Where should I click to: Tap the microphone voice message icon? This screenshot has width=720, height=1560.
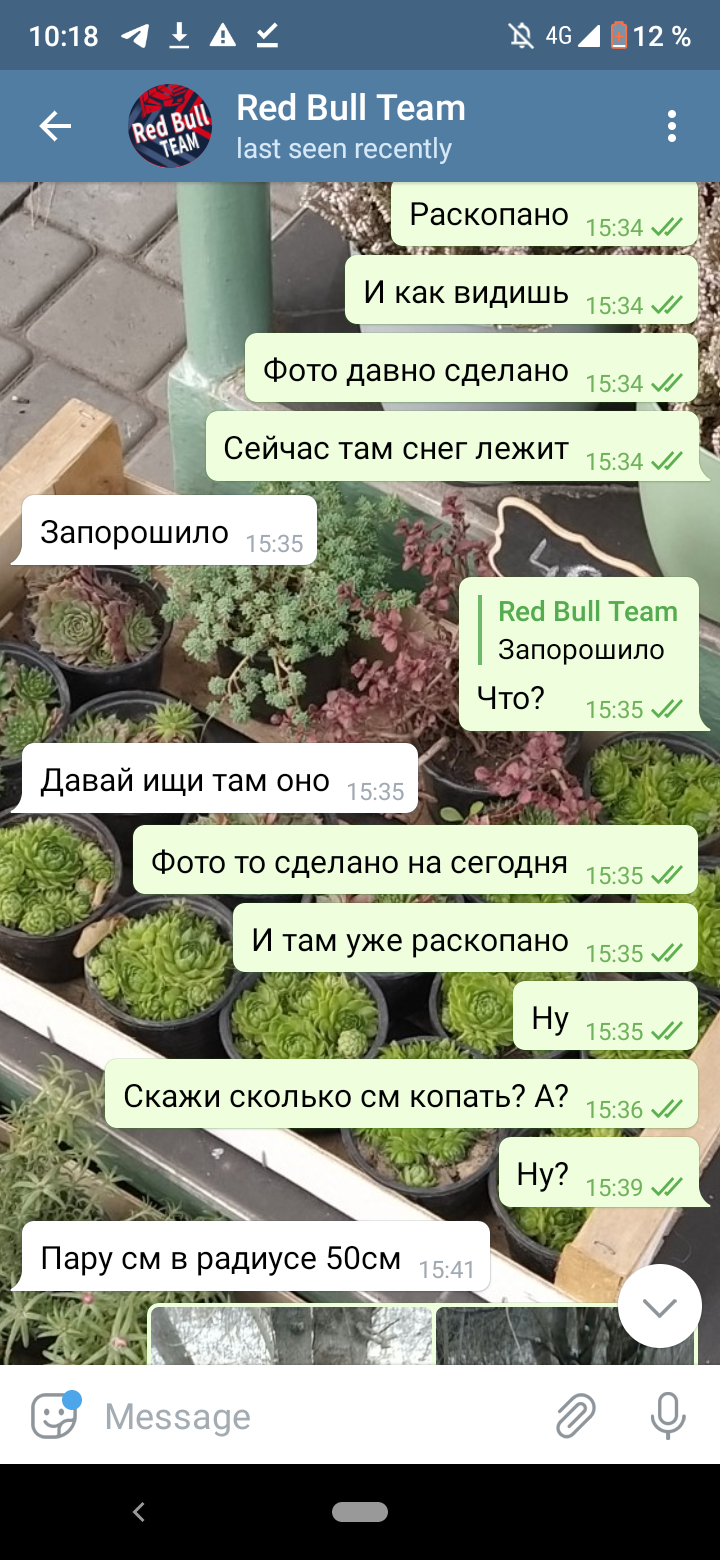(x=668, y=1415)
